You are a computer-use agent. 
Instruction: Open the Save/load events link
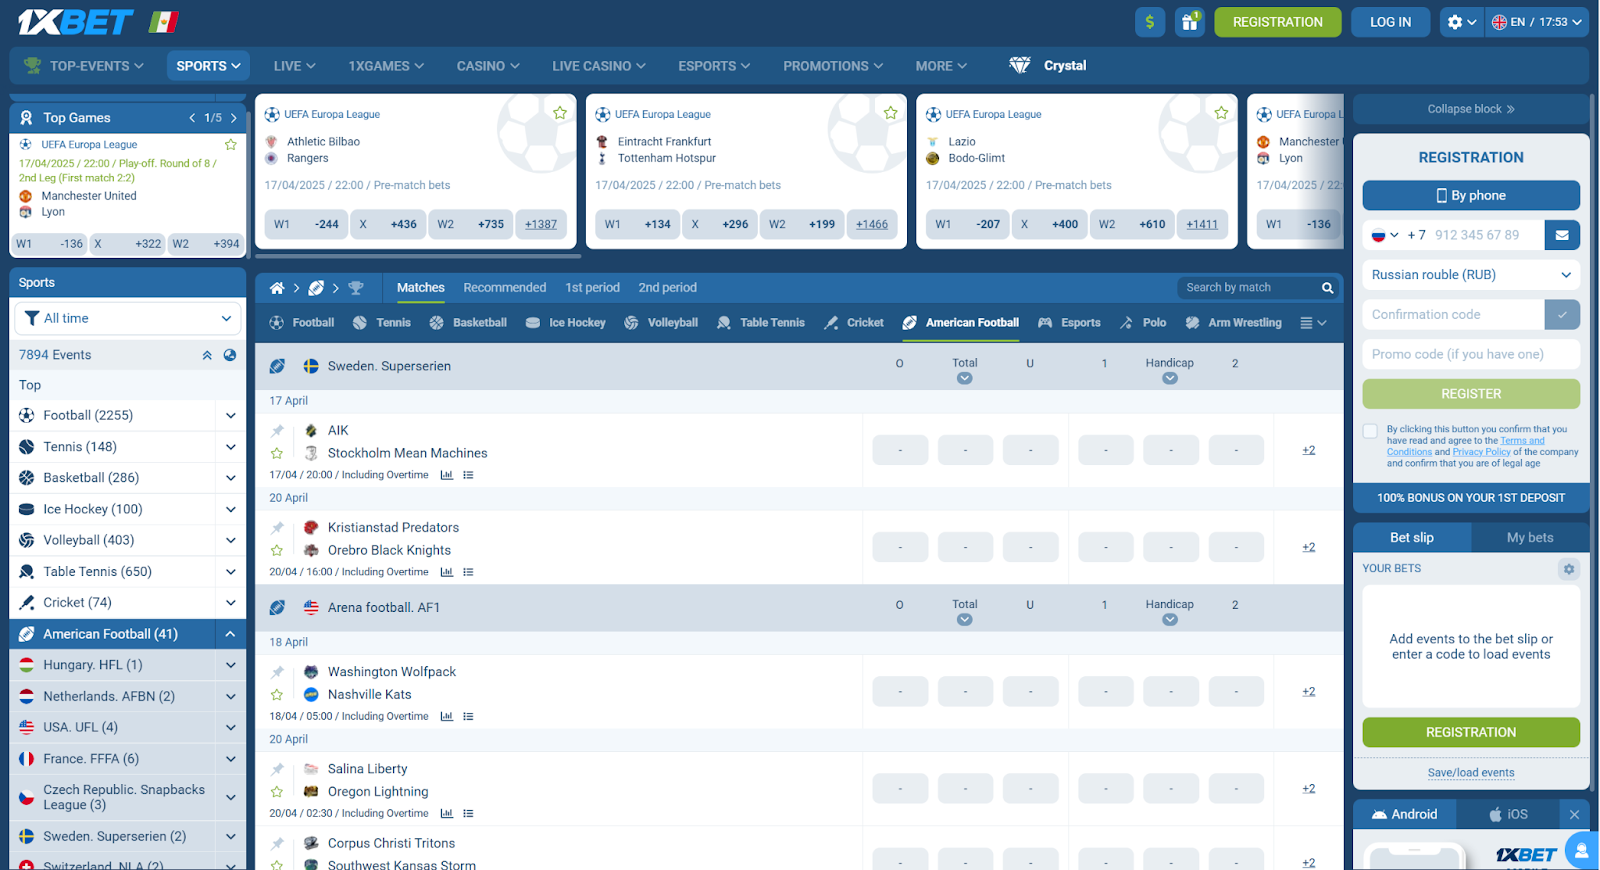1470,773
